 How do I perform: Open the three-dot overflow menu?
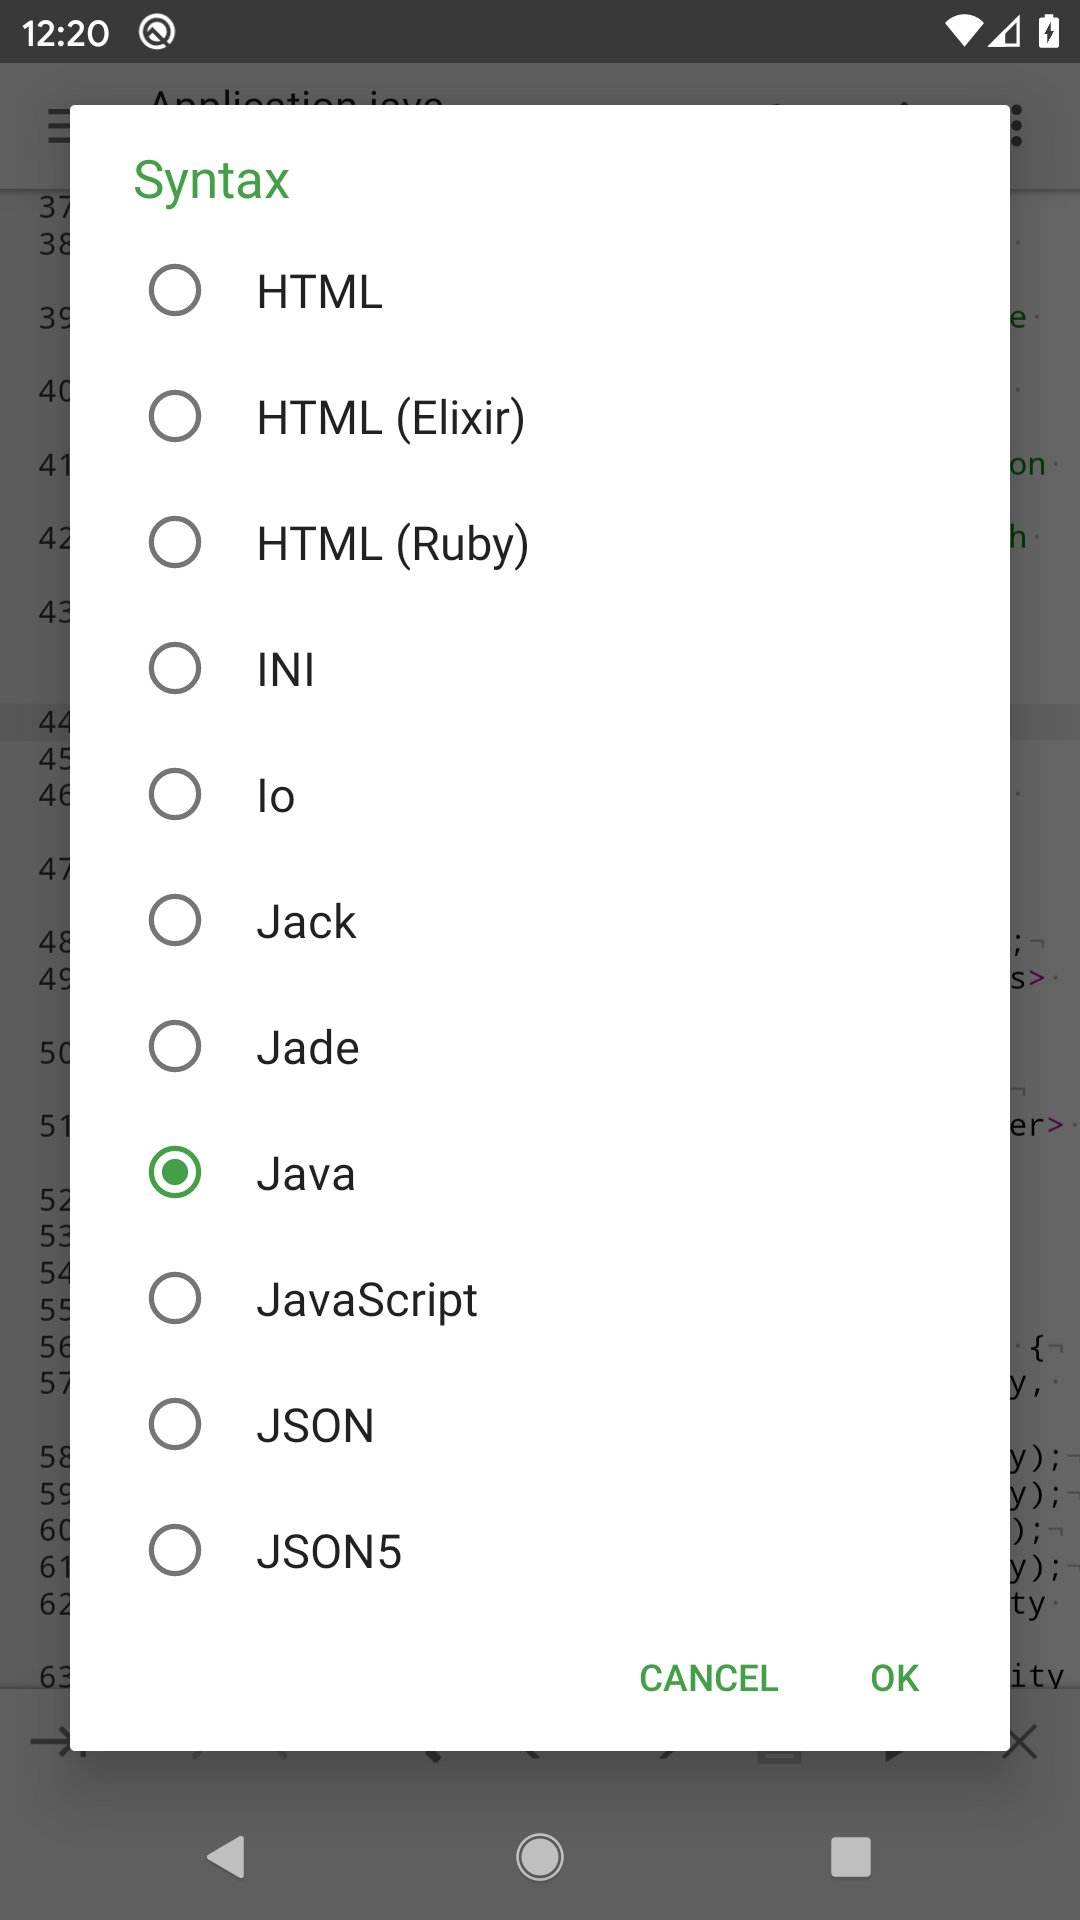(x=1017, y=127)
